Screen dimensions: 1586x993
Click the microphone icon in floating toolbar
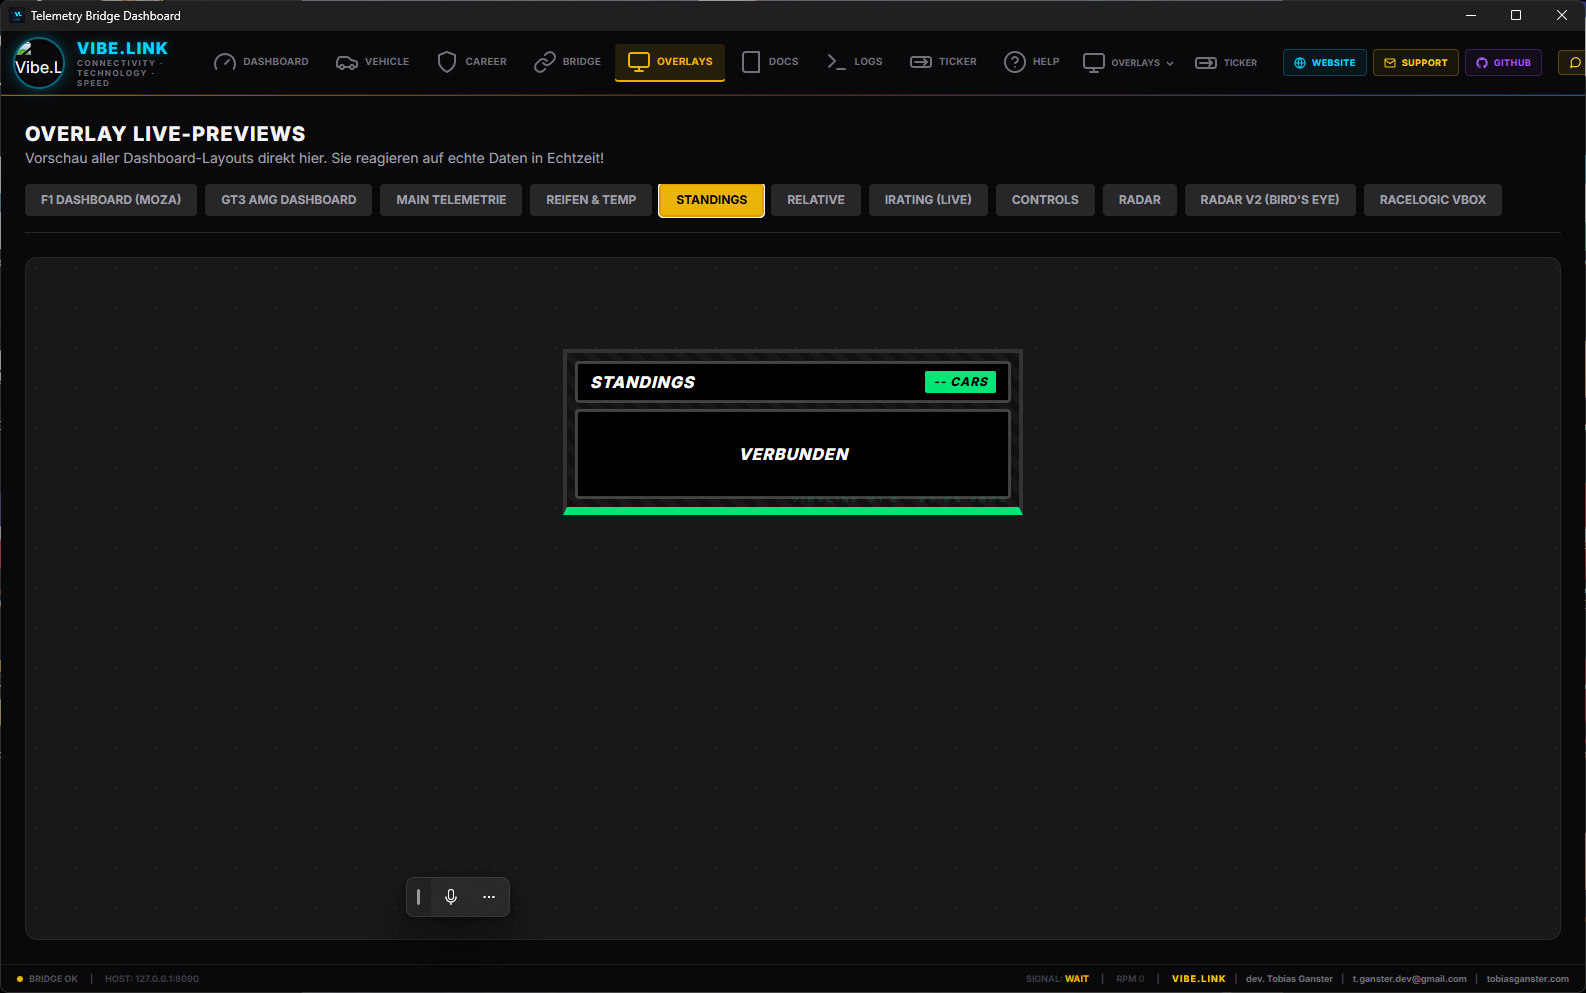point(451,897)
